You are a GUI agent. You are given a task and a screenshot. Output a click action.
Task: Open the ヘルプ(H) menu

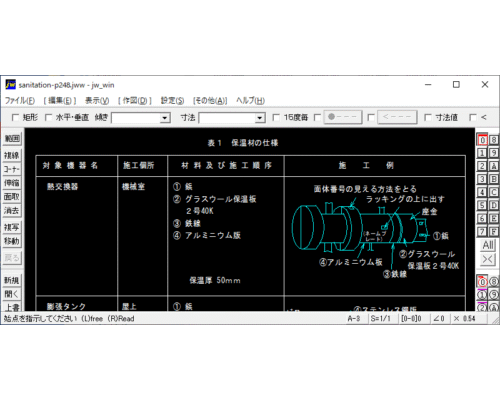(x=250, y=101)
